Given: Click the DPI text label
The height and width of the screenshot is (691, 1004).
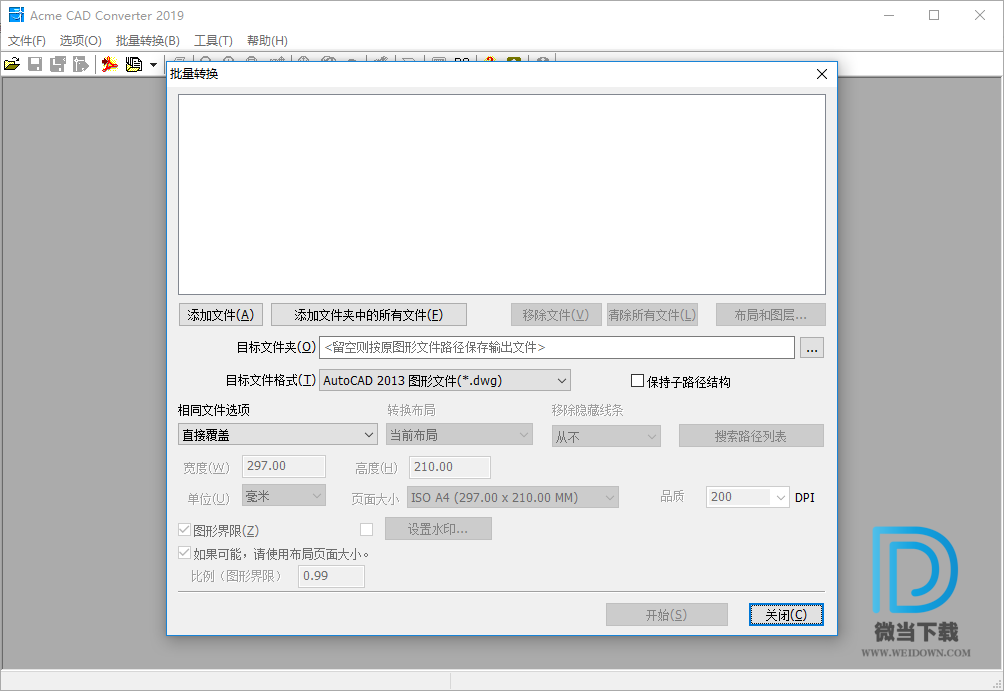Looking at the screenshot, I should pos(805,498).
